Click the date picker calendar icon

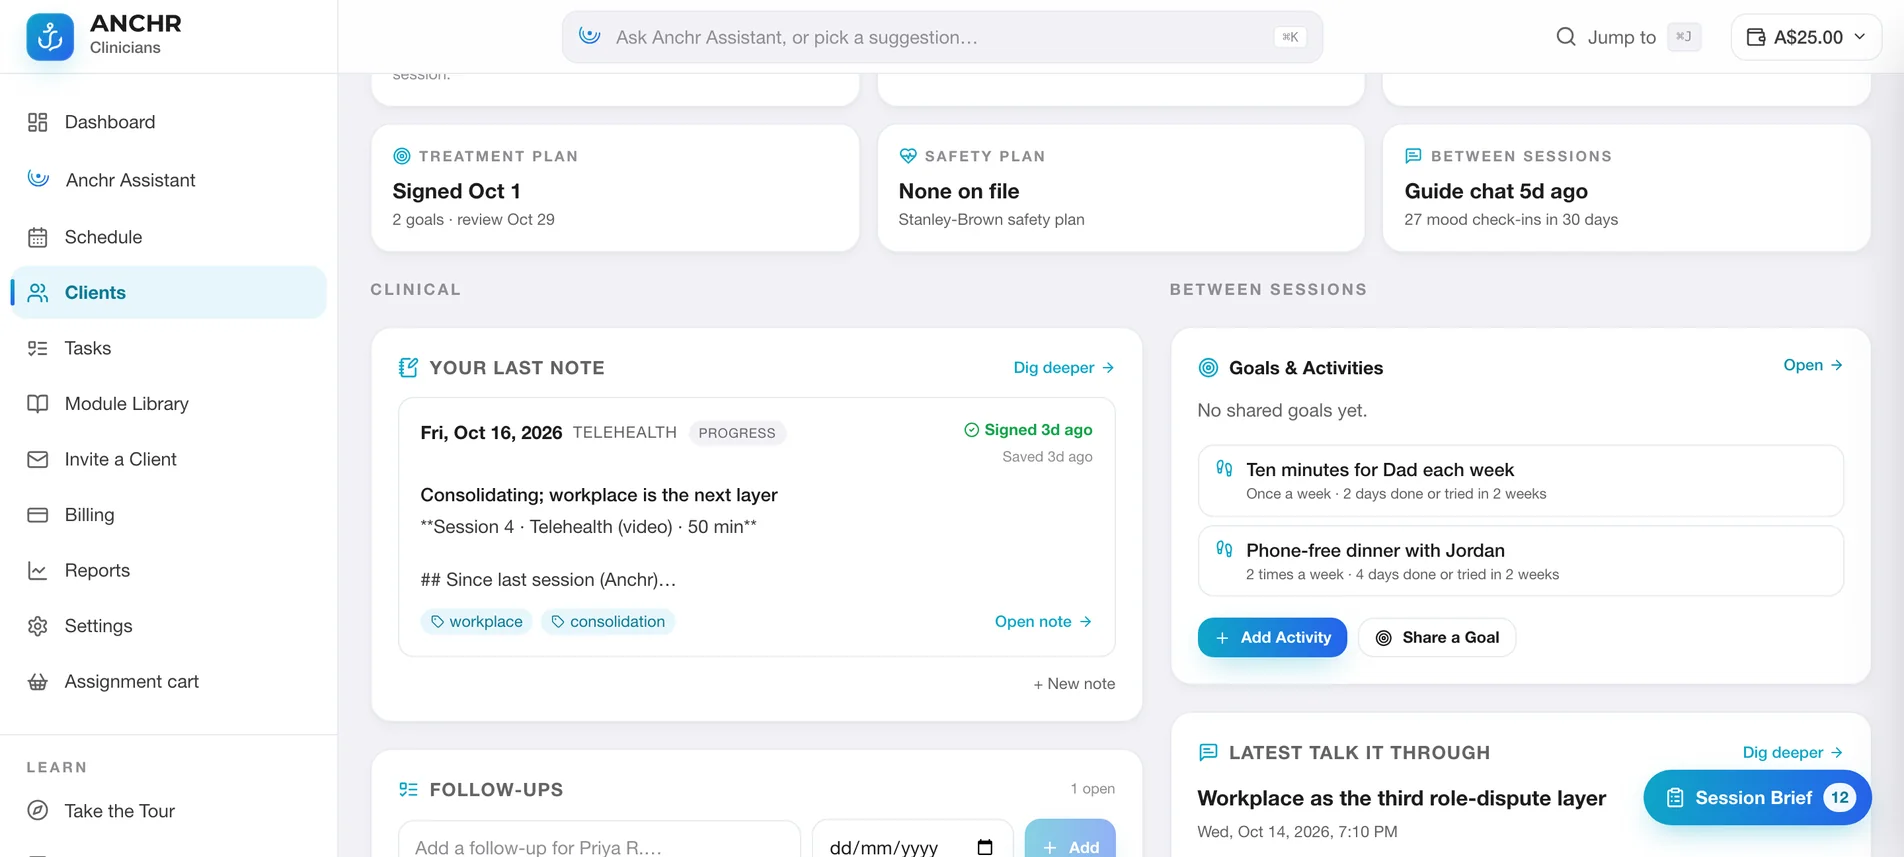pyautogui.click(x=985, y=847)
